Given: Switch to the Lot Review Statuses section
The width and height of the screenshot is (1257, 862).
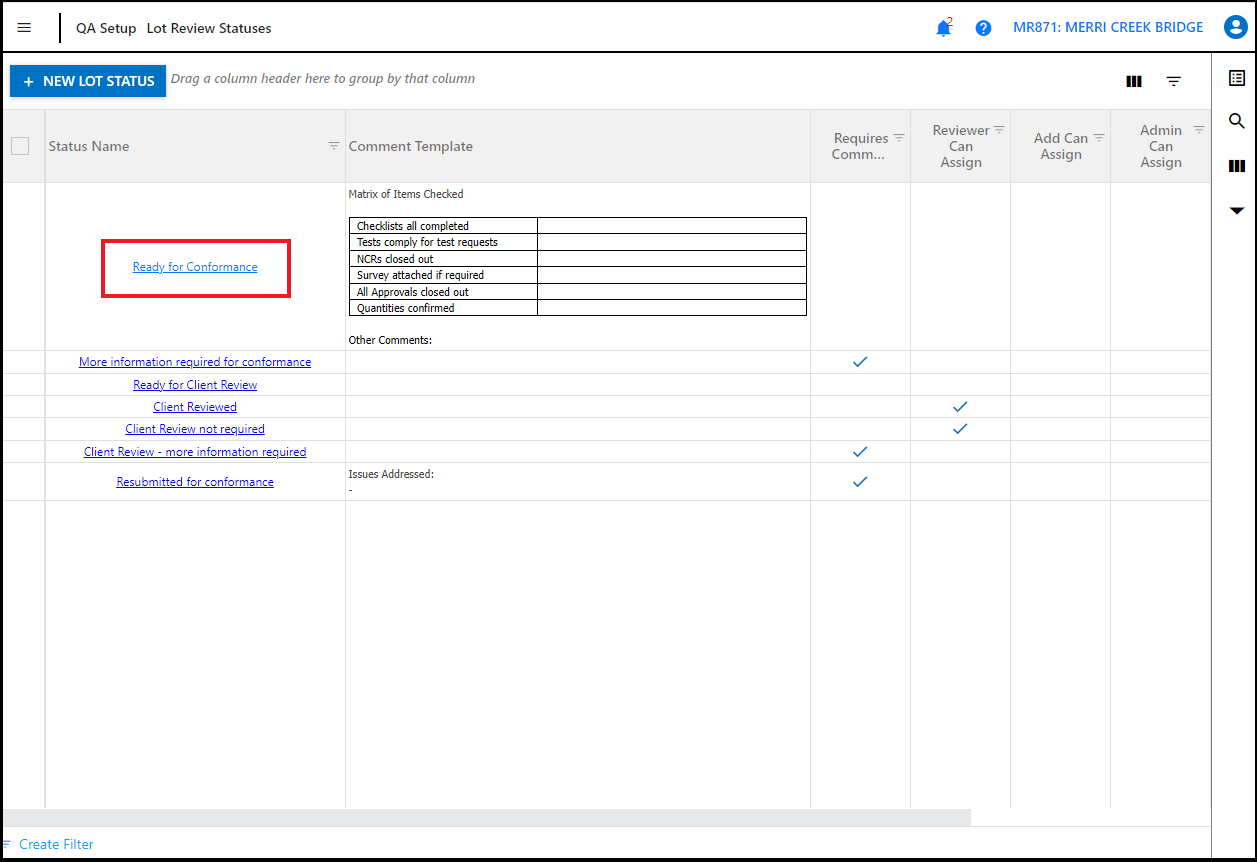Looking at the screenshot, I should pyautogui.click(x=208, y=28).
